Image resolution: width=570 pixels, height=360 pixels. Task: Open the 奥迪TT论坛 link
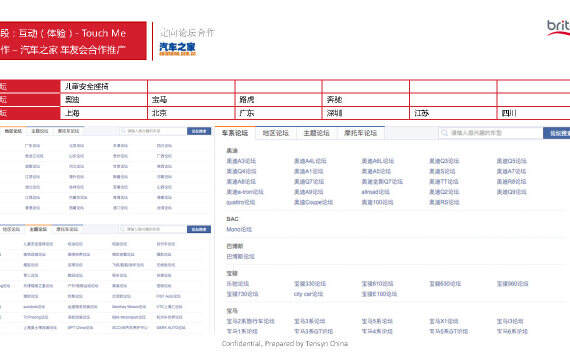coord(443,181)
